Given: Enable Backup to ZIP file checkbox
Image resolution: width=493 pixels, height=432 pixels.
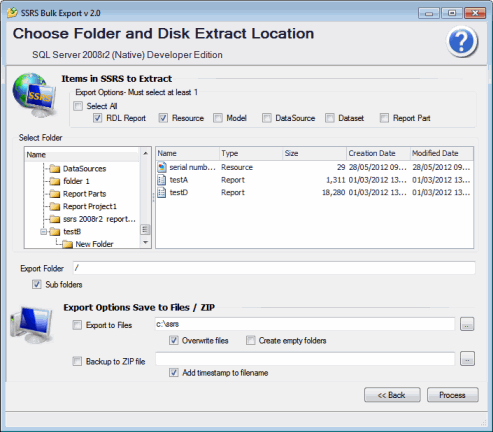Looking at the screenshot, I should [x=77, y=361].
